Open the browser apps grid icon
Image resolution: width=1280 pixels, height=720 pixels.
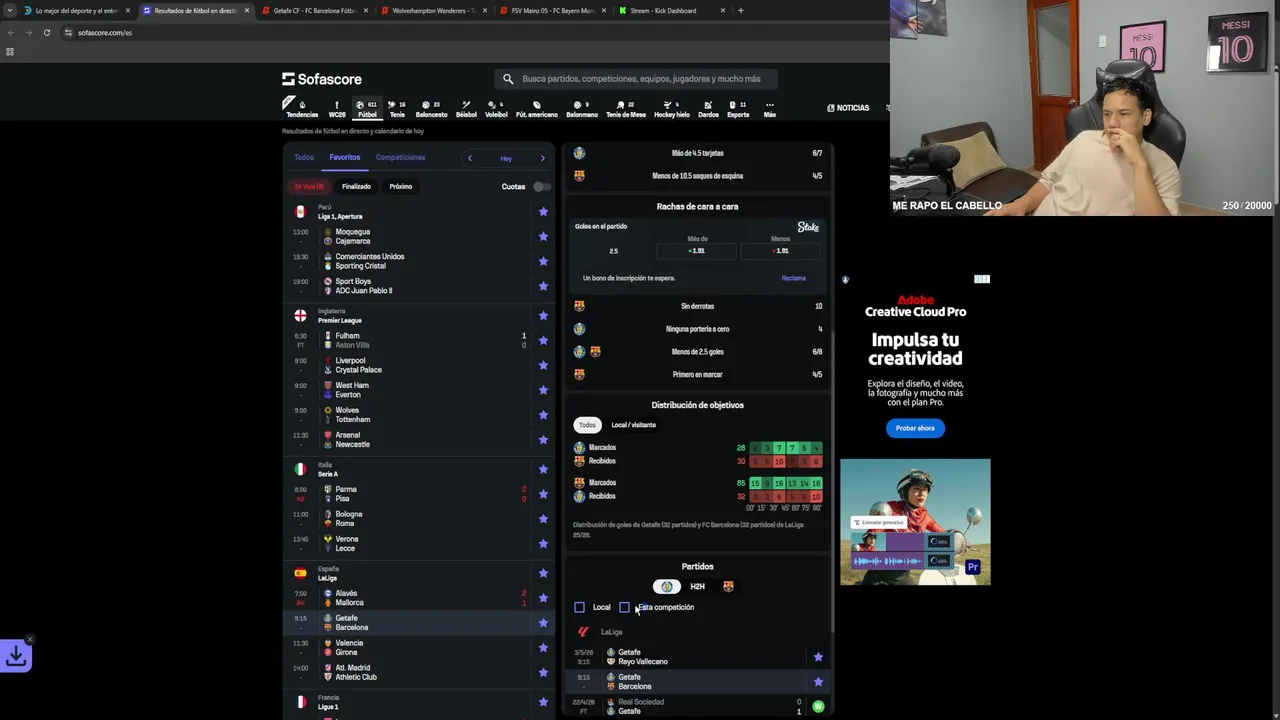pyautogui.click(x=10, y=52)
